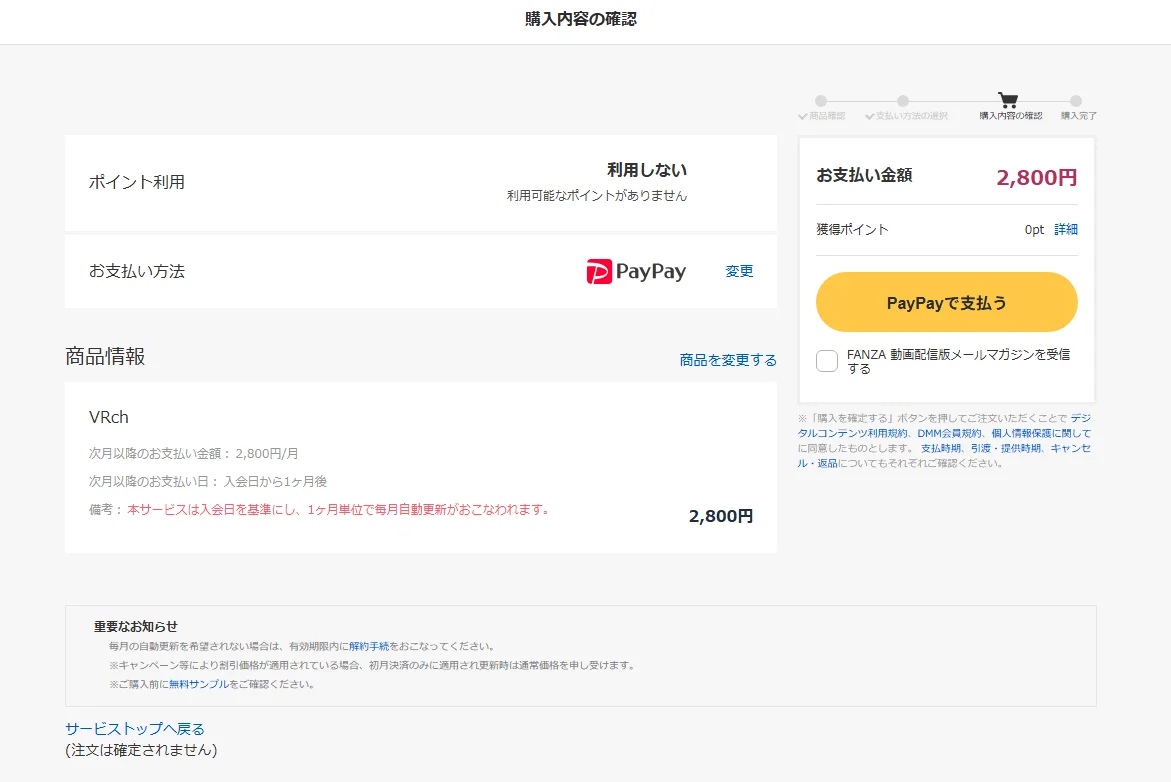Enable FANZA mail magazine checkbox
This screenshot has width=1171, height=782.
pos(827,361)
